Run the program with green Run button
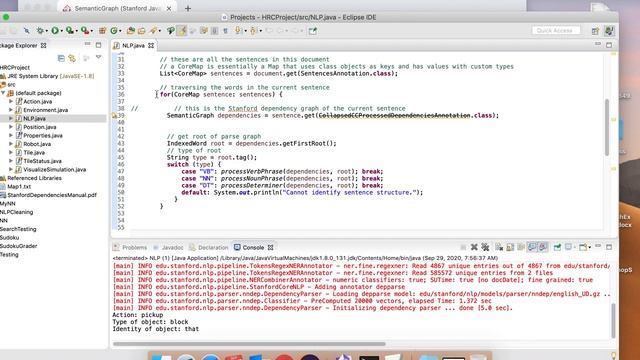The width and height of the screenshot is (640, 360). pyautogui.click(x=54, y=31)
